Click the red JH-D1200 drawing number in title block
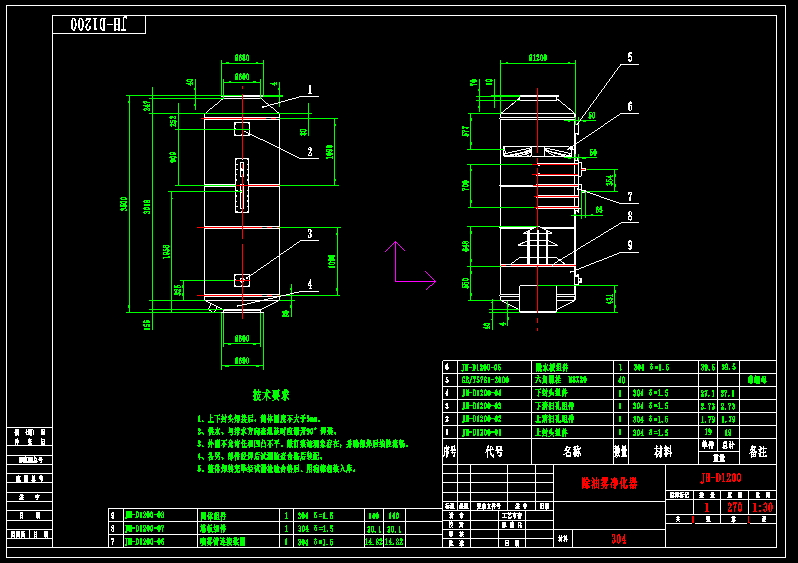This screenshot has height=563, width=798. (721, 477)
